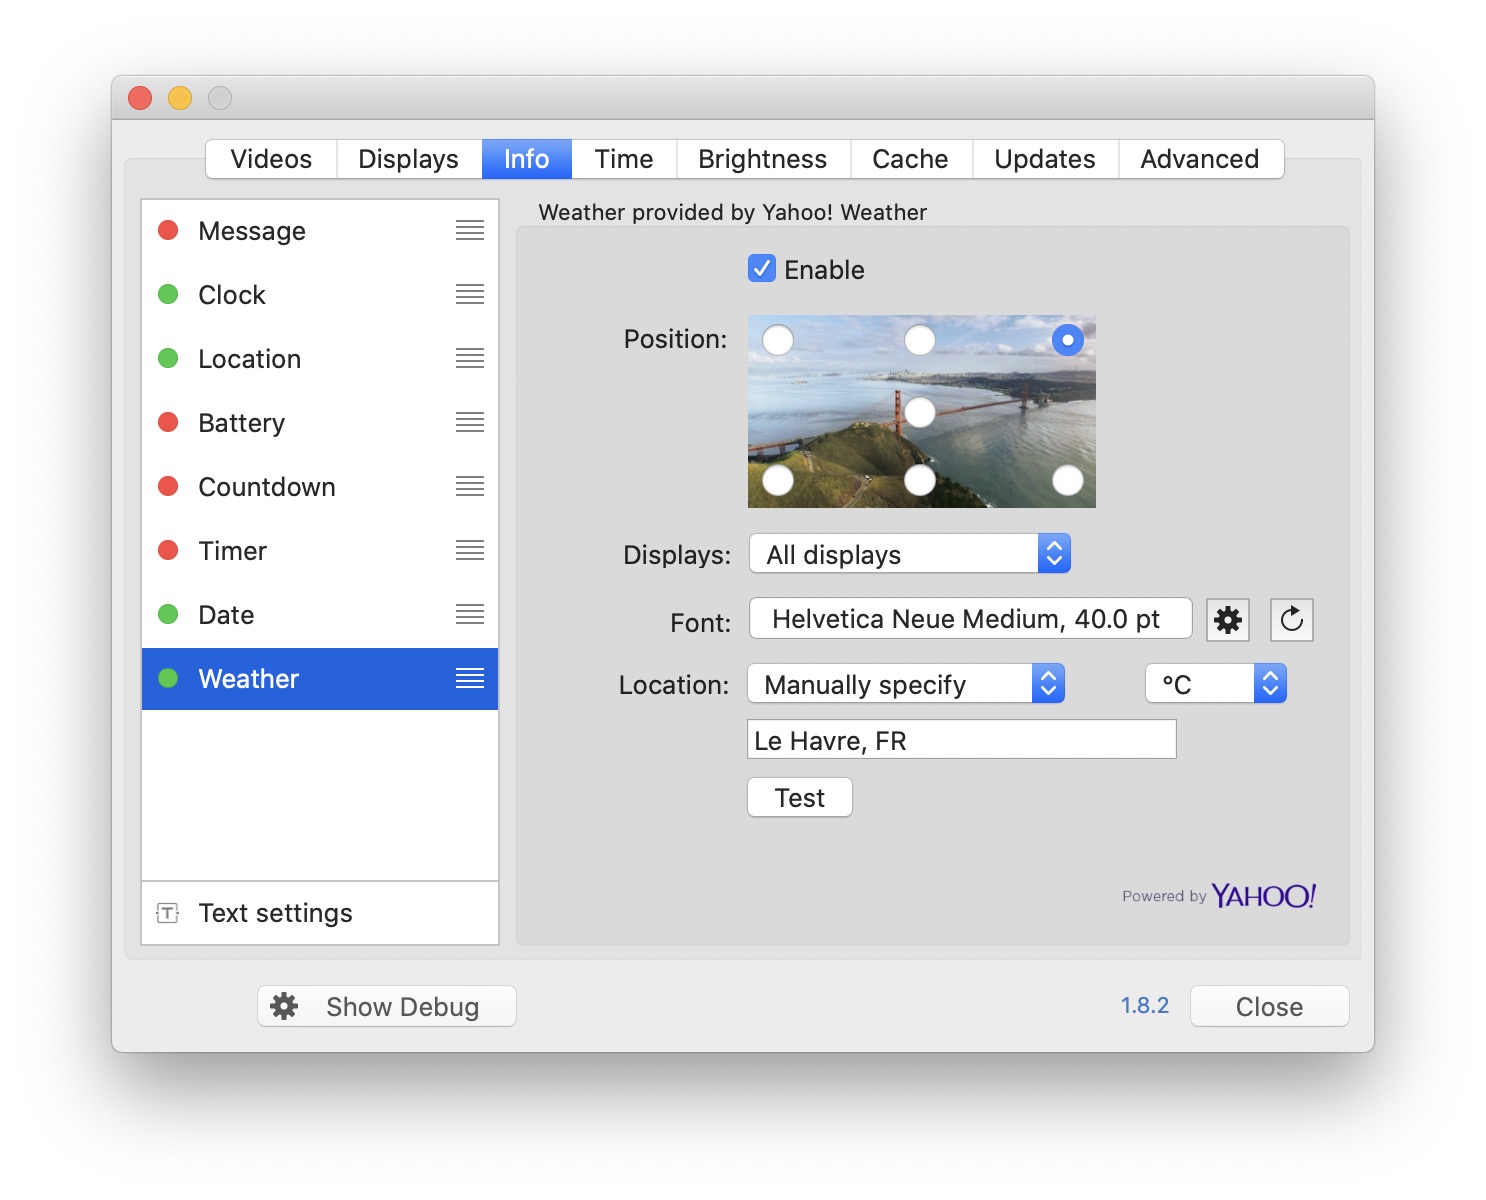Open Text settings in the sidebar

(320, 913)
